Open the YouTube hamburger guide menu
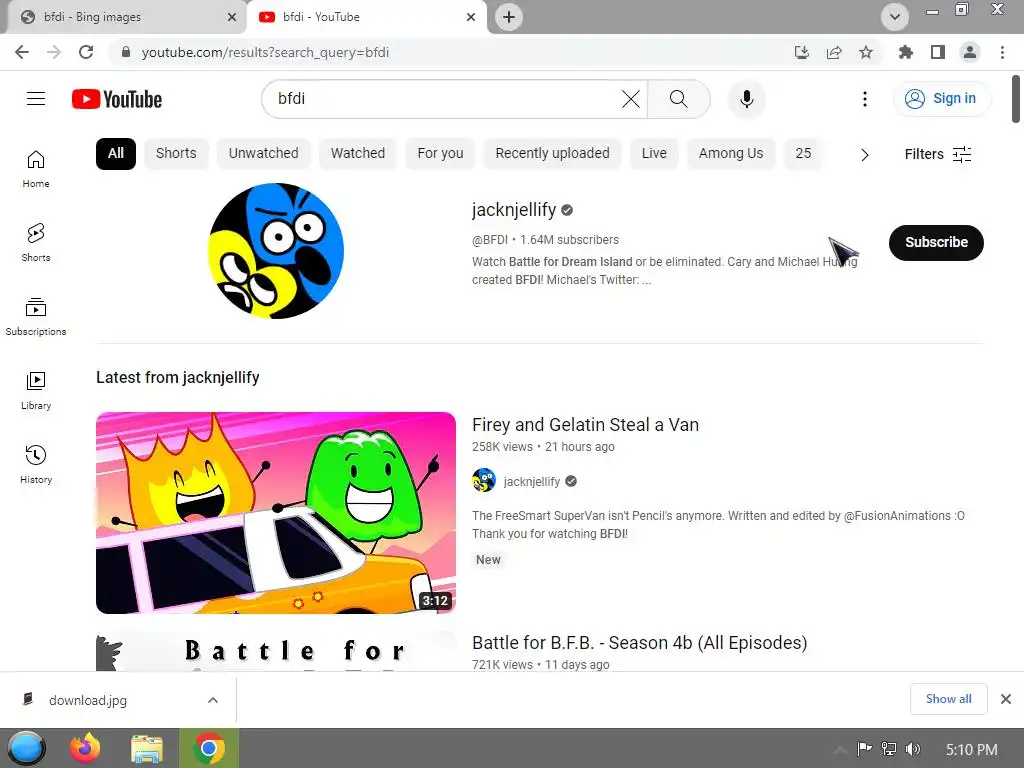1024x768 pixels. tap(36, 99)
